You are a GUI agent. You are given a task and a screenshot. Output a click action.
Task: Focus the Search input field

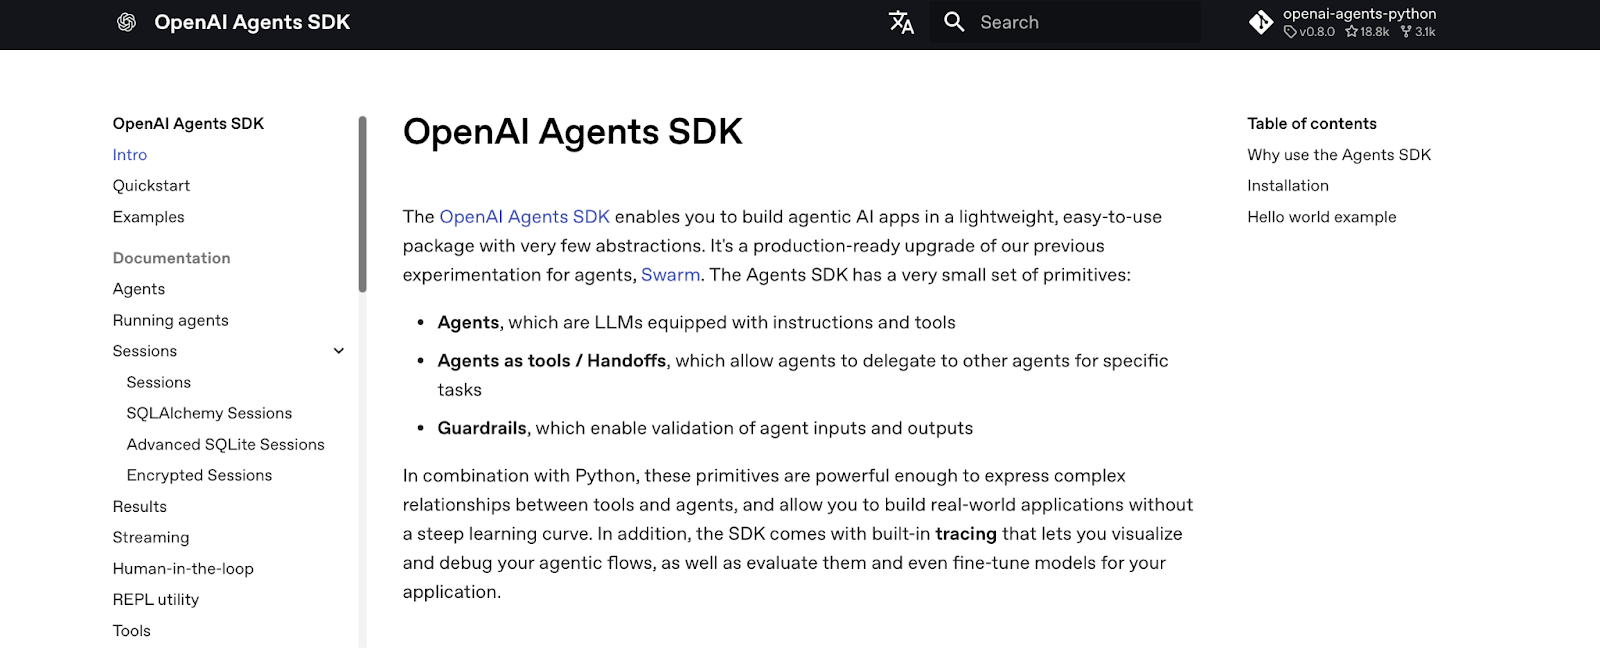point(1066,22)
